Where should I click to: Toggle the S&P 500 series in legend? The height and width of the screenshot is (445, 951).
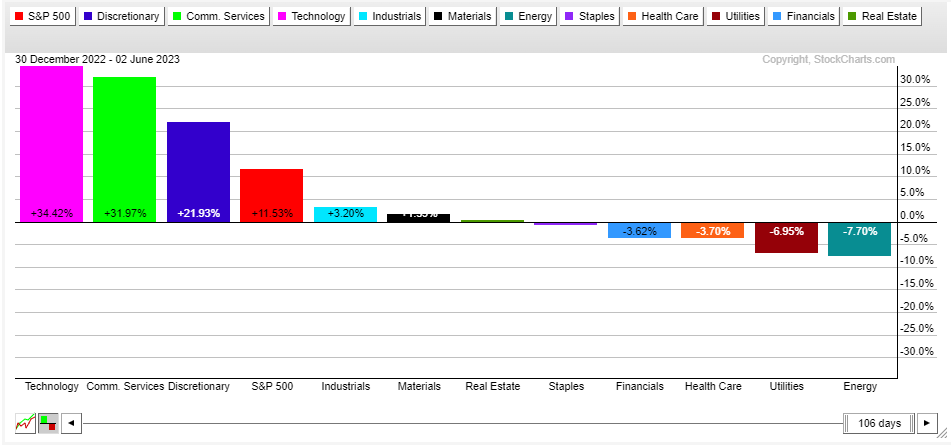point(42,16)
